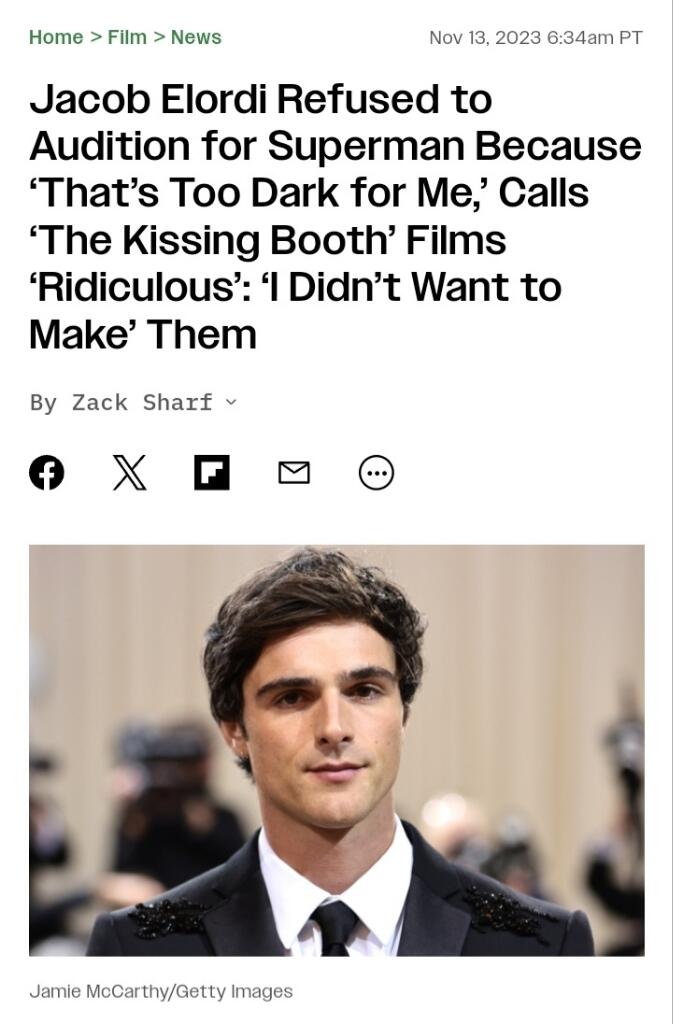
Task: Click the Nov 13, 2023 publish timestamp
Action: tap(535, 37)
